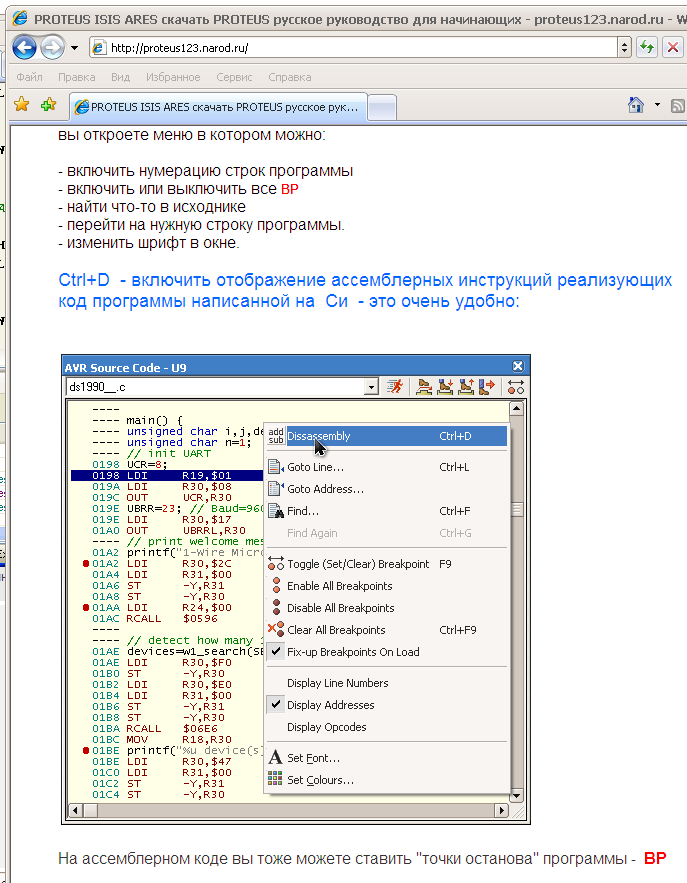Click the toggle breakpoint toolbar icon
This screenshot has height=883, width=687.
tap(516, 386)
